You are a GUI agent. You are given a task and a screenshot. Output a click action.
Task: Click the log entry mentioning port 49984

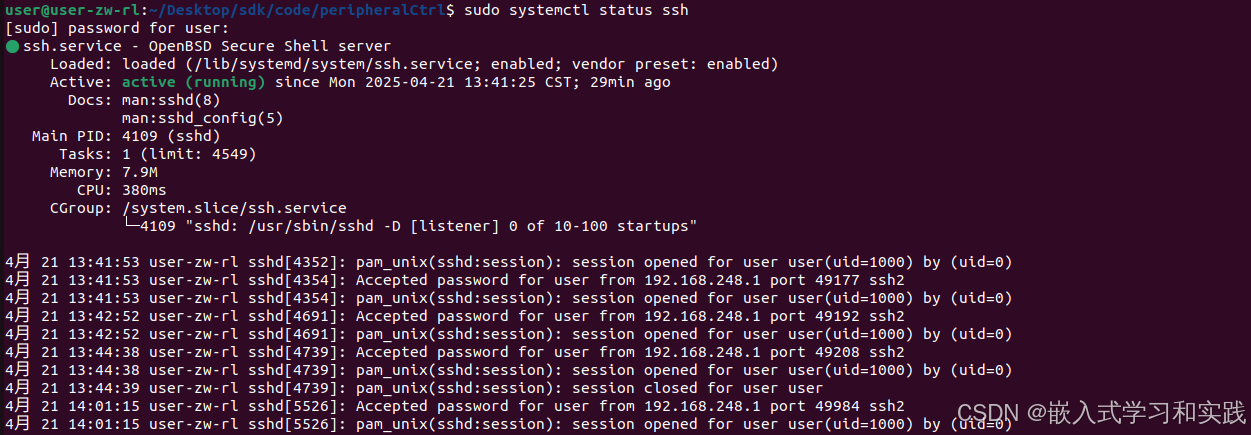(454, 406)
